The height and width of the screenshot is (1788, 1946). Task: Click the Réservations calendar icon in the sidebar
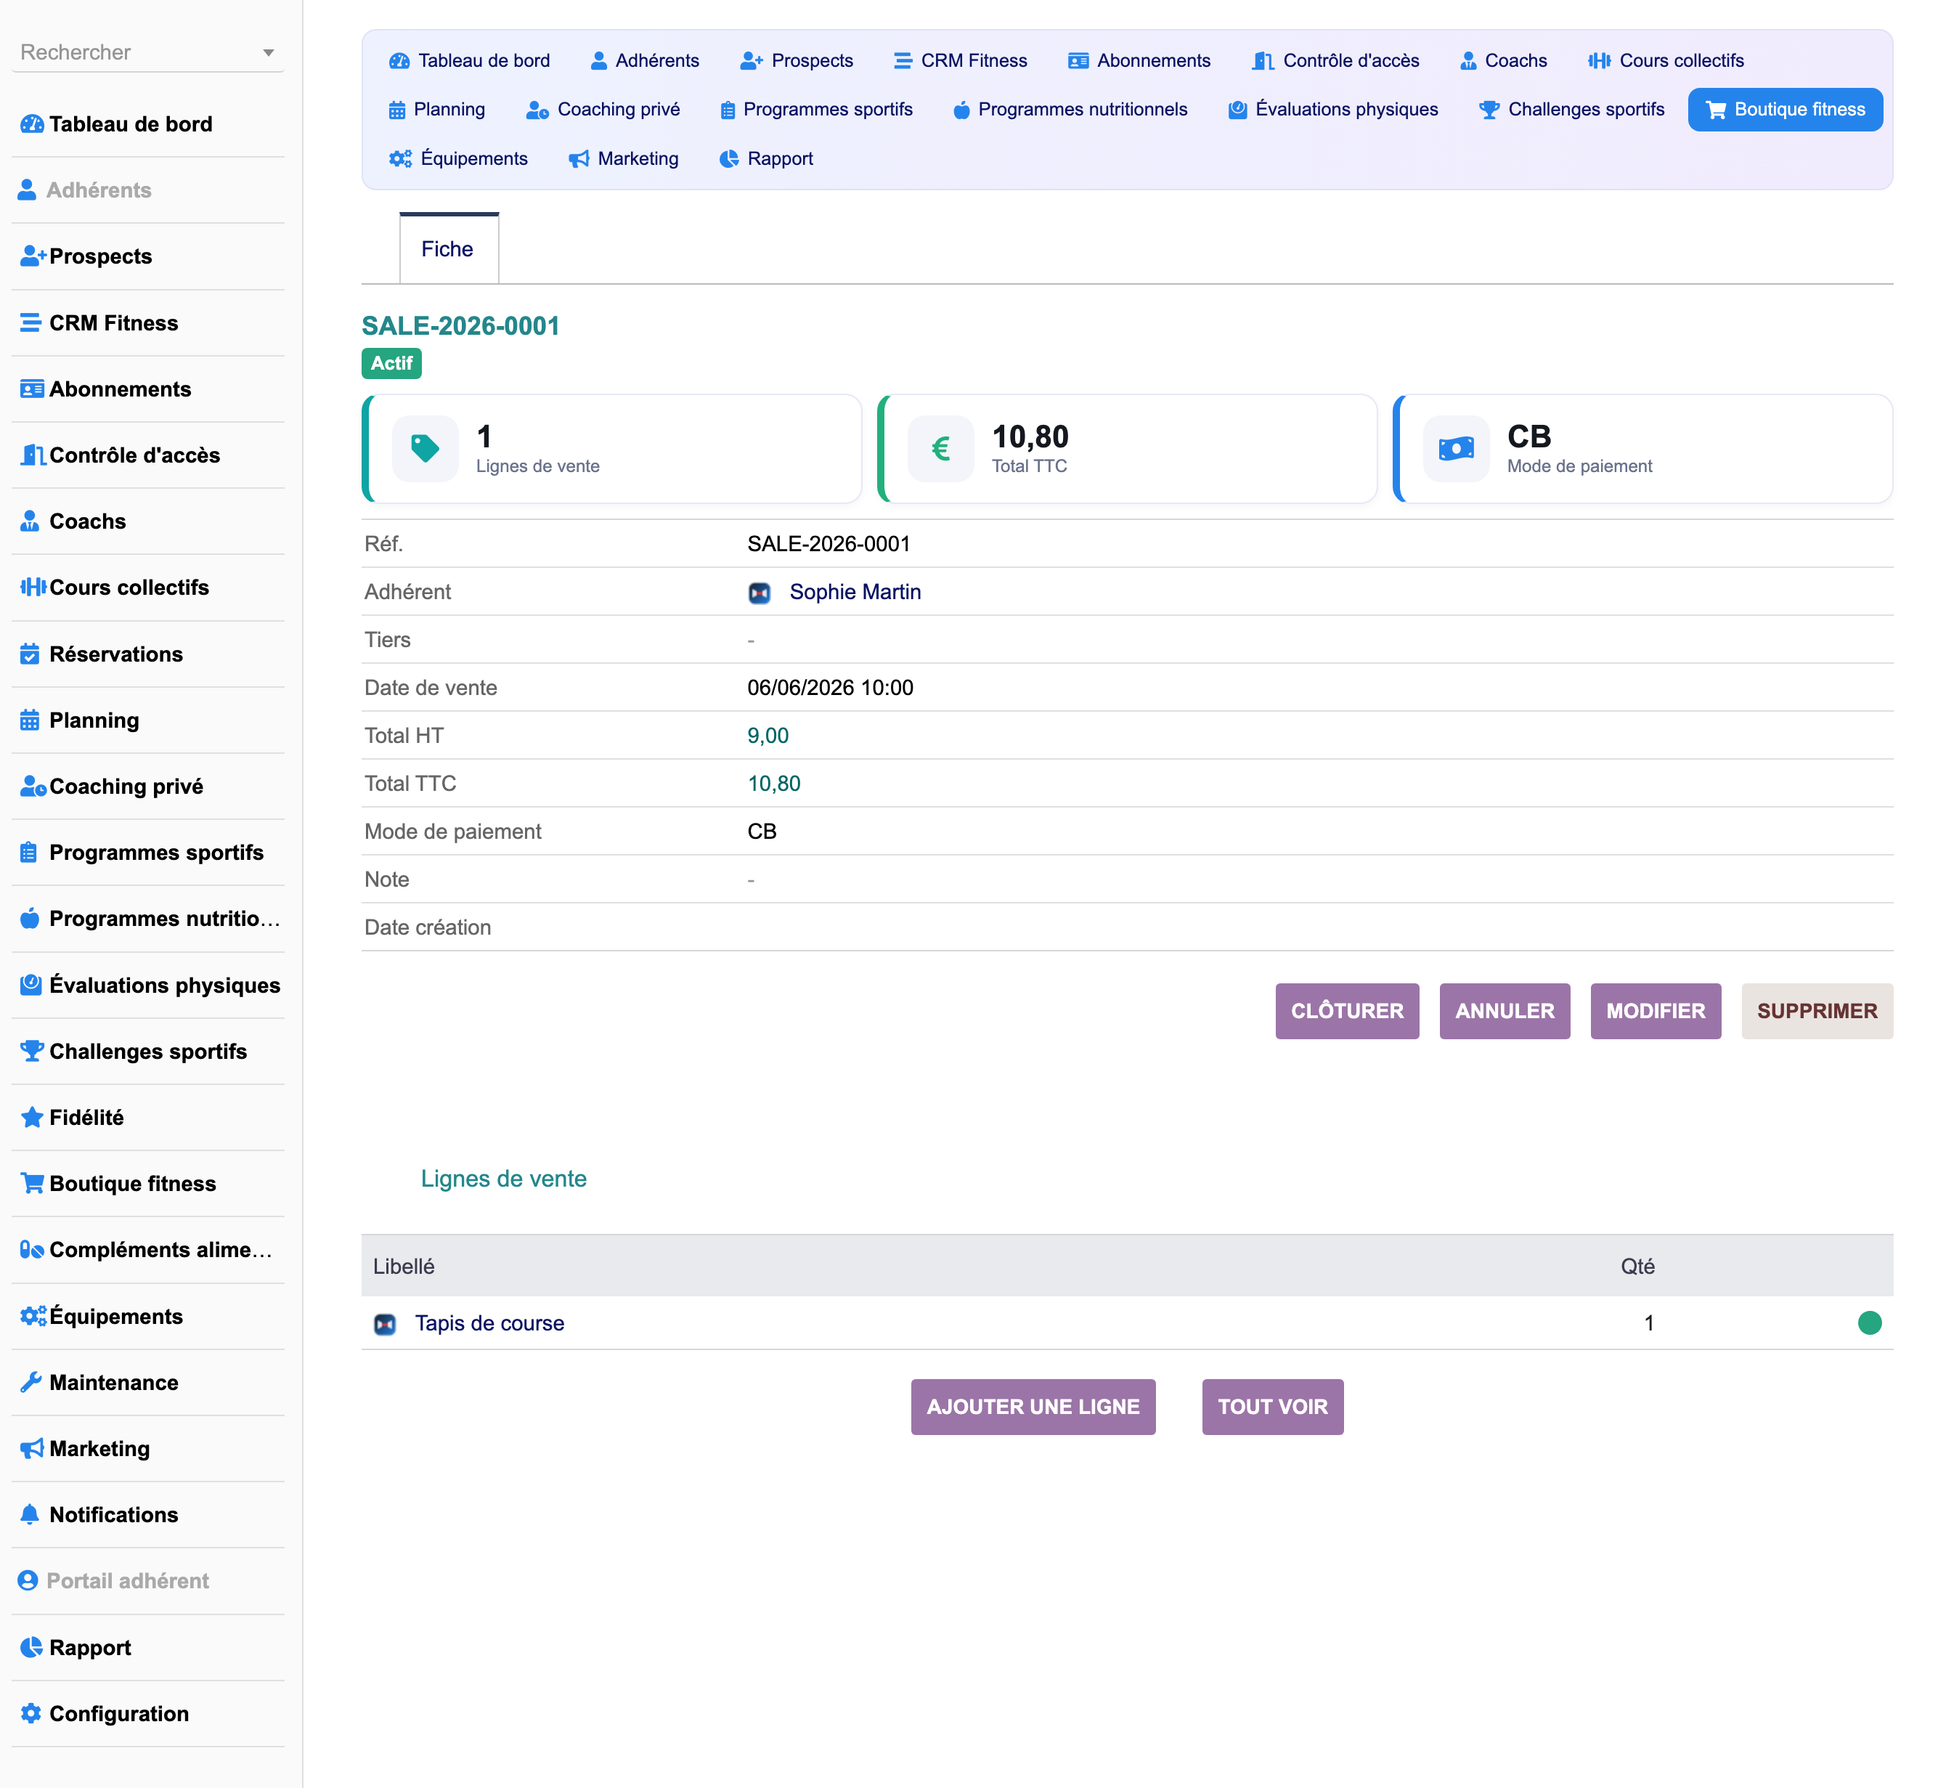(x=30, y=654)
